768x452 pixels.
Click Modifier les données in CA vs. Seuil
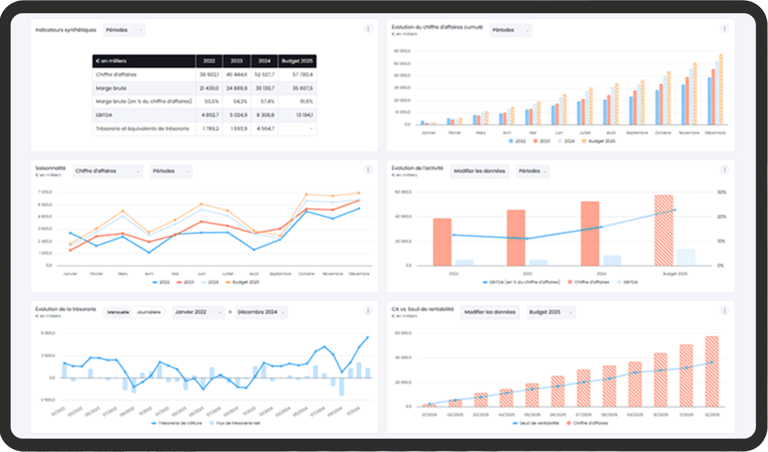pyautogui.click(x=490, y=312)
